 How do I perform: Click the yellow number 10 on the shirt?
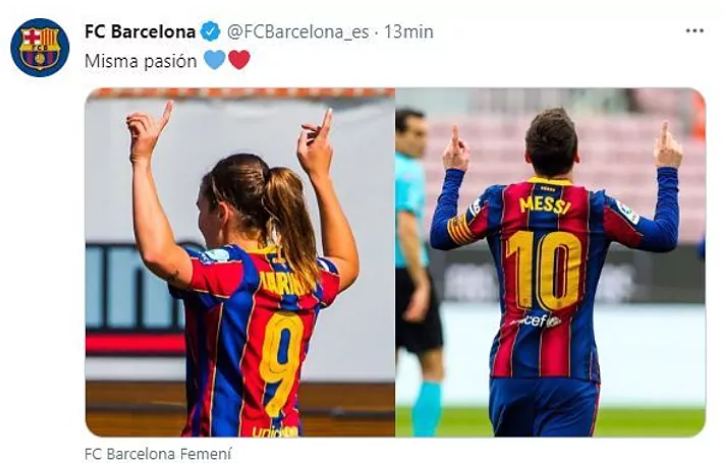(544, 271)
